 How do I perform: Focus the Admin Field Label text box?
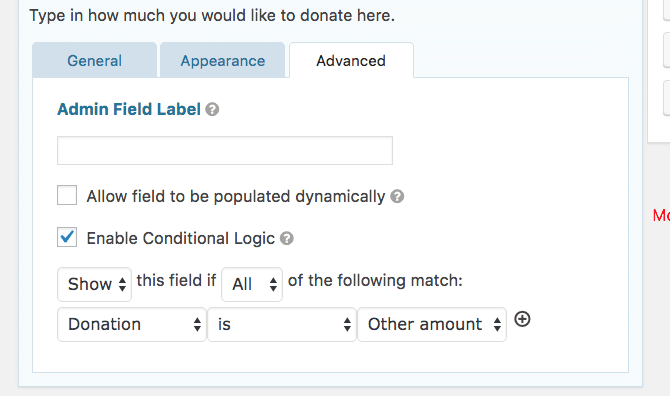(225, 150)
